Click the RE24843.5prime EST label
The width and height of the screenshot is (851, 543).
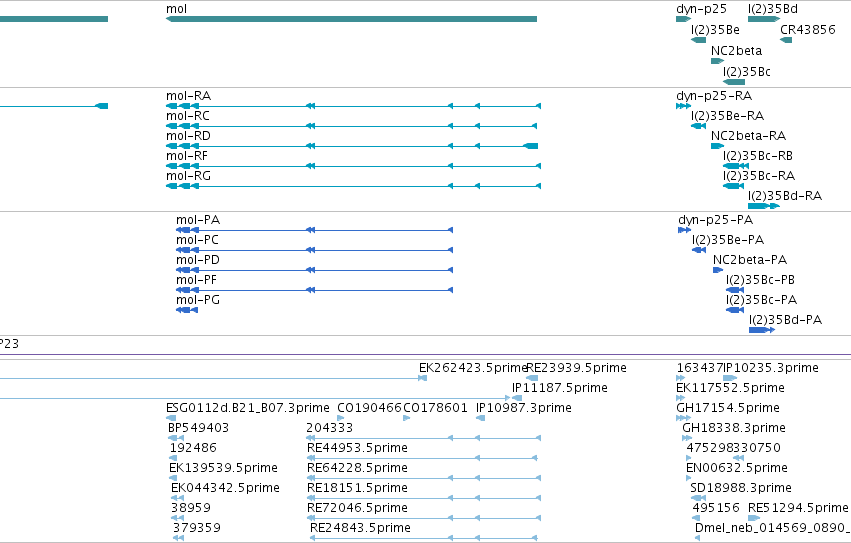point(360,529)
